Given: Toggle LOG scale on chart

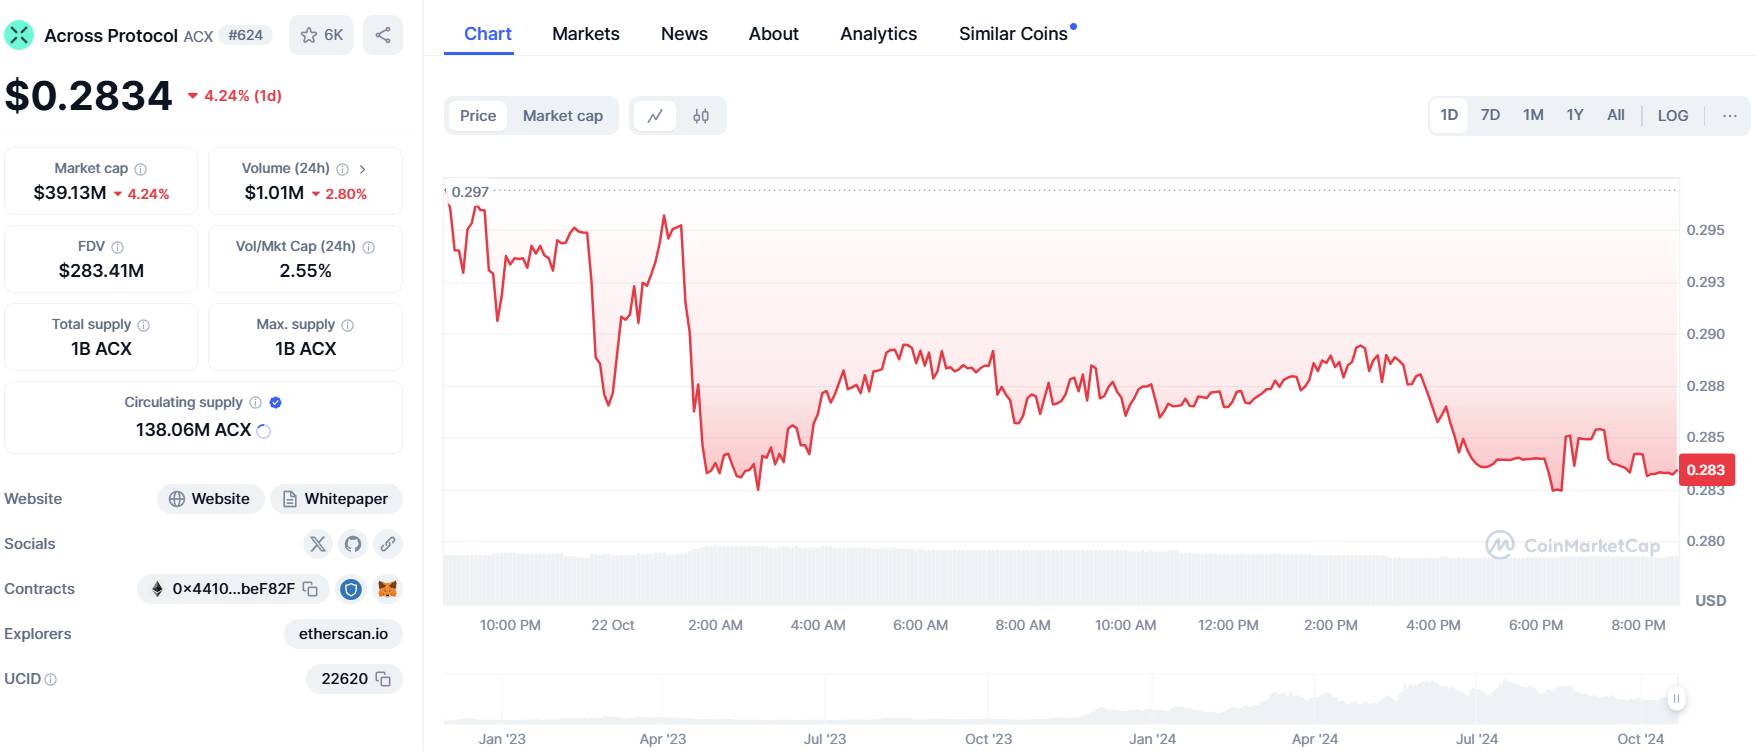Looking at the screenshot, I should pyautogui.click(x=1673, y=116).
